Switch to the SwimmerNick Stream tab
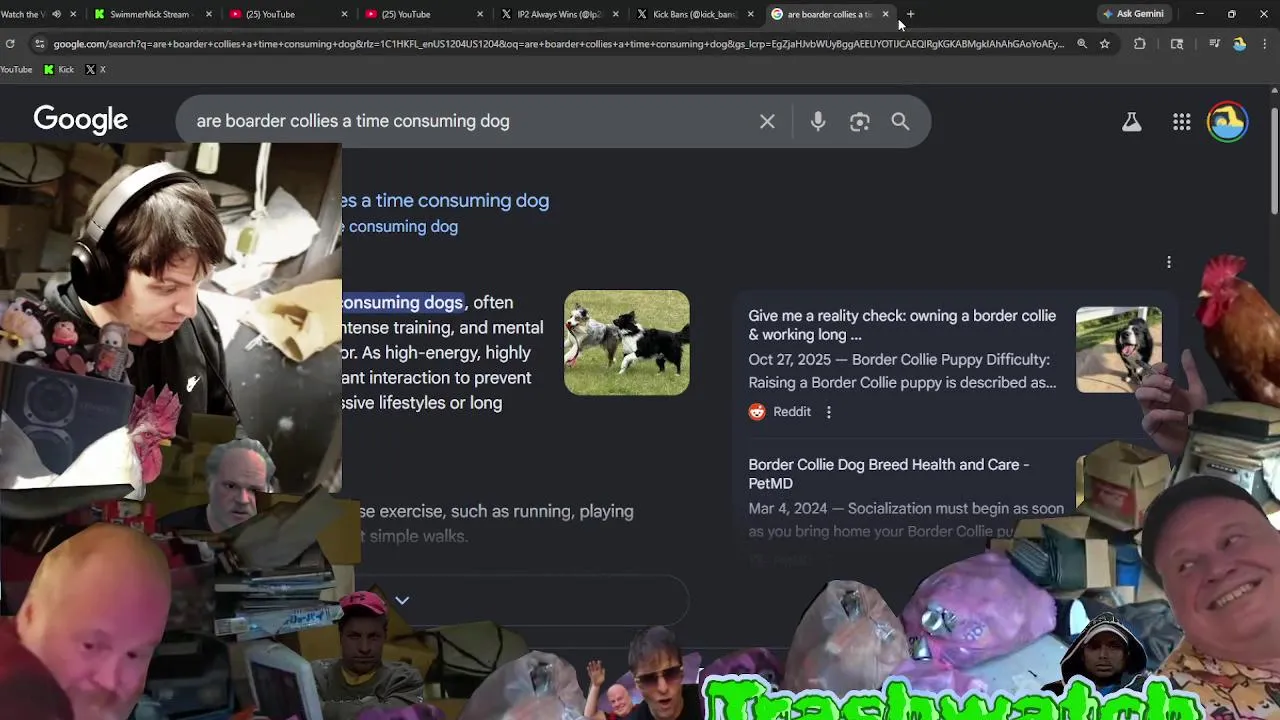This screenshot has width=1280, height=720. (150, 14)
